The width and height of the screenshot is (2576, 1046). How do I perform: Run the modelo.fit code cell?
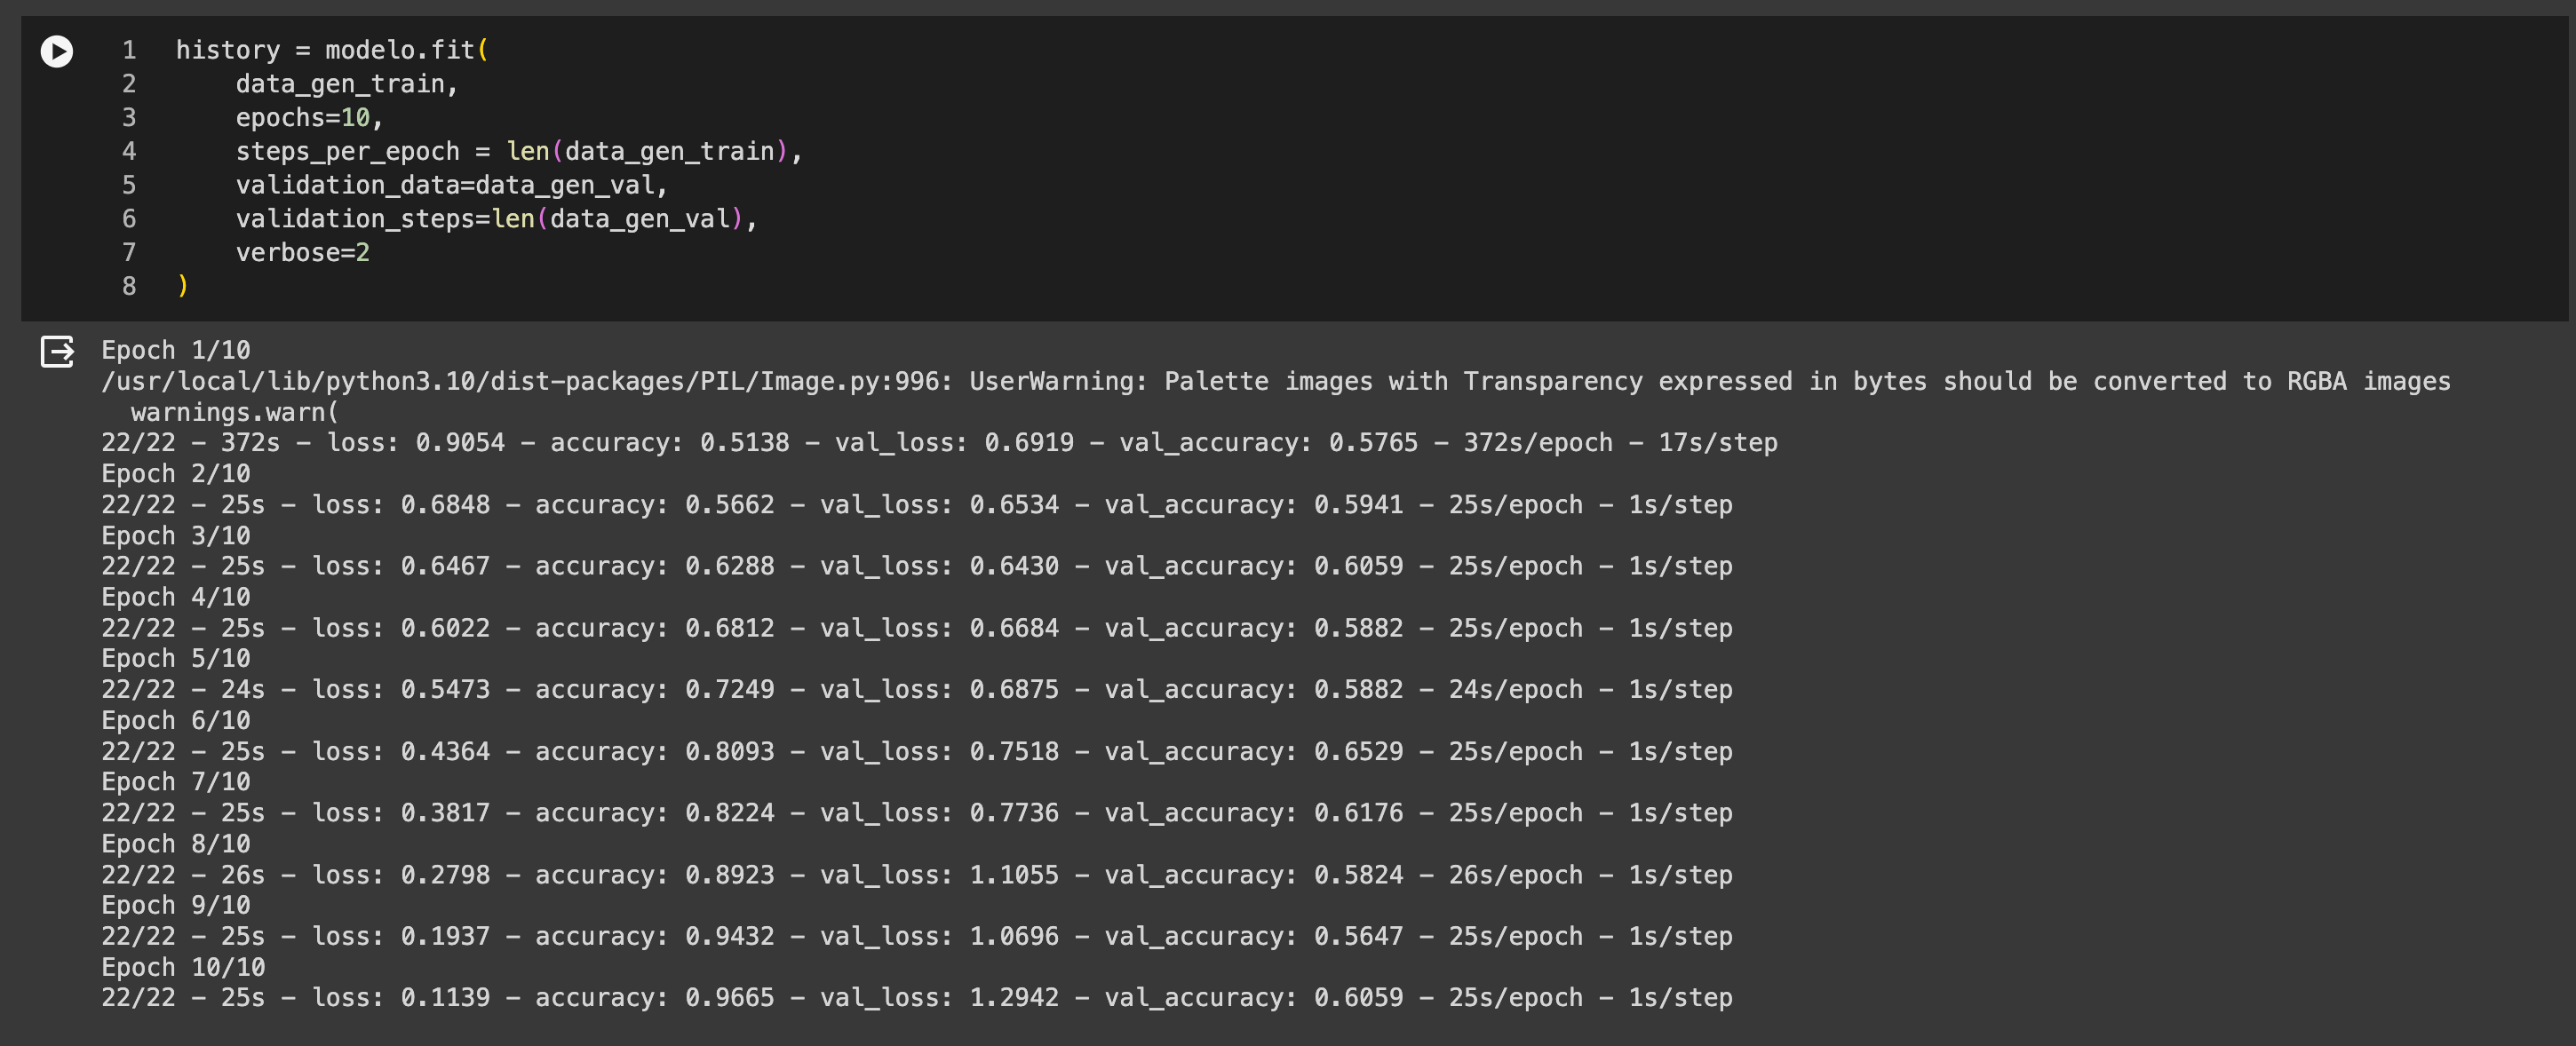point(57,51)
